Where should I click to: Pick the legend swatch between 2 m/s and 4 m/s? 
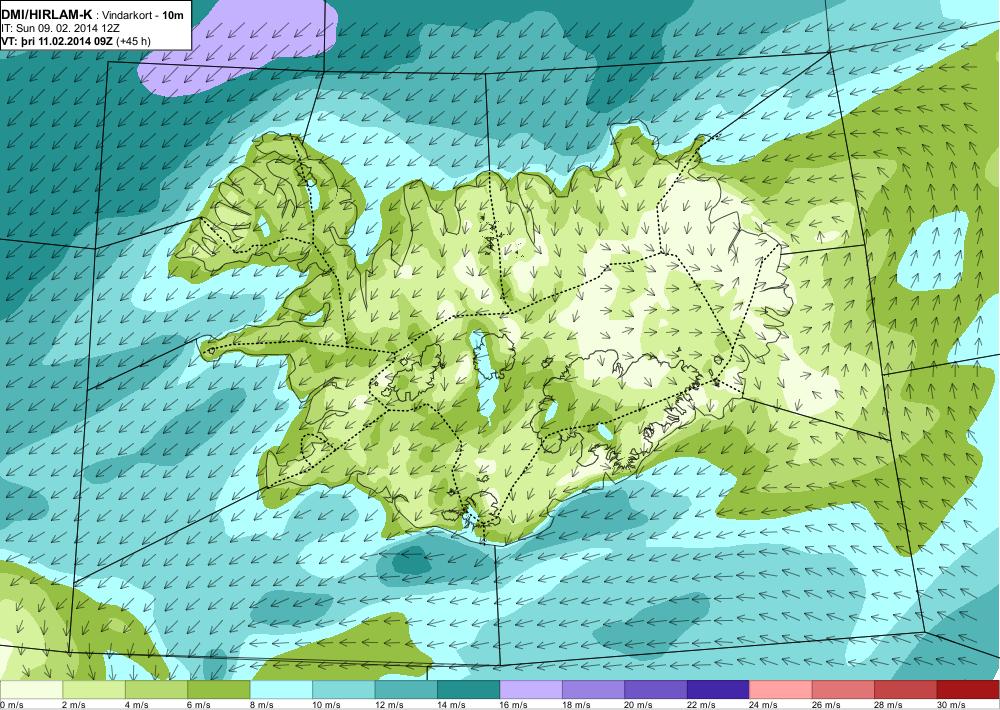(94, 690)
